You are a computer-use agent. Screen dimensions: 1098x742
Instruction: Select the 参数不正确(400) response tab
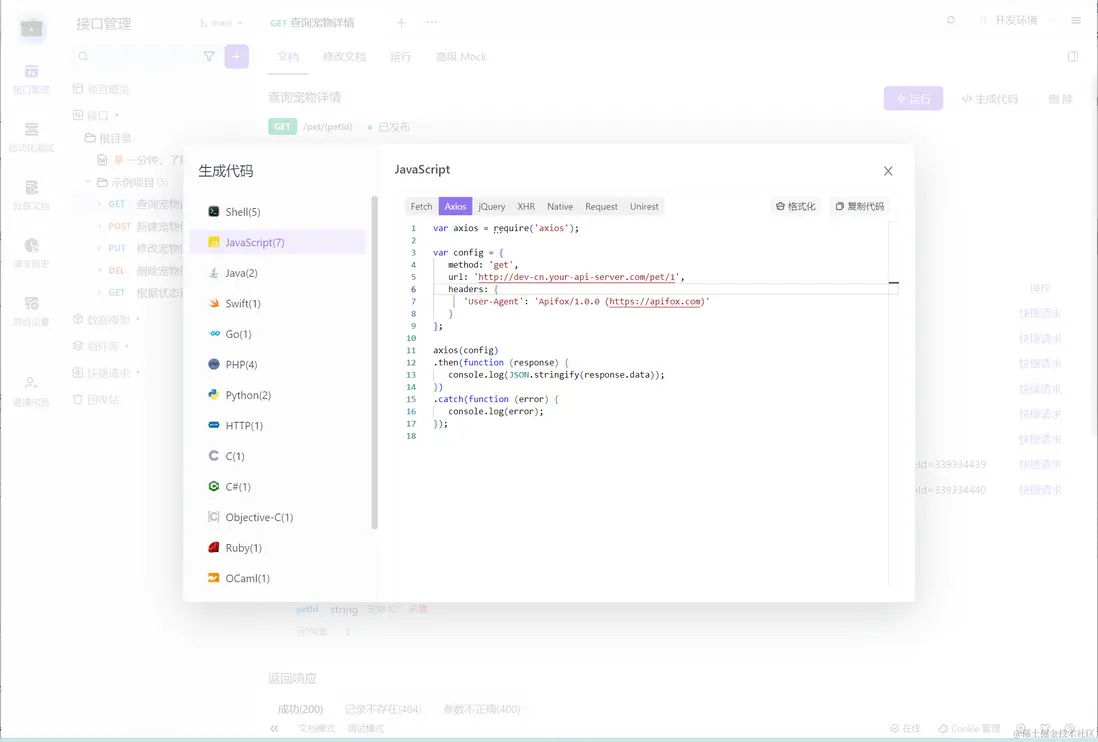(x=482, y=709)
